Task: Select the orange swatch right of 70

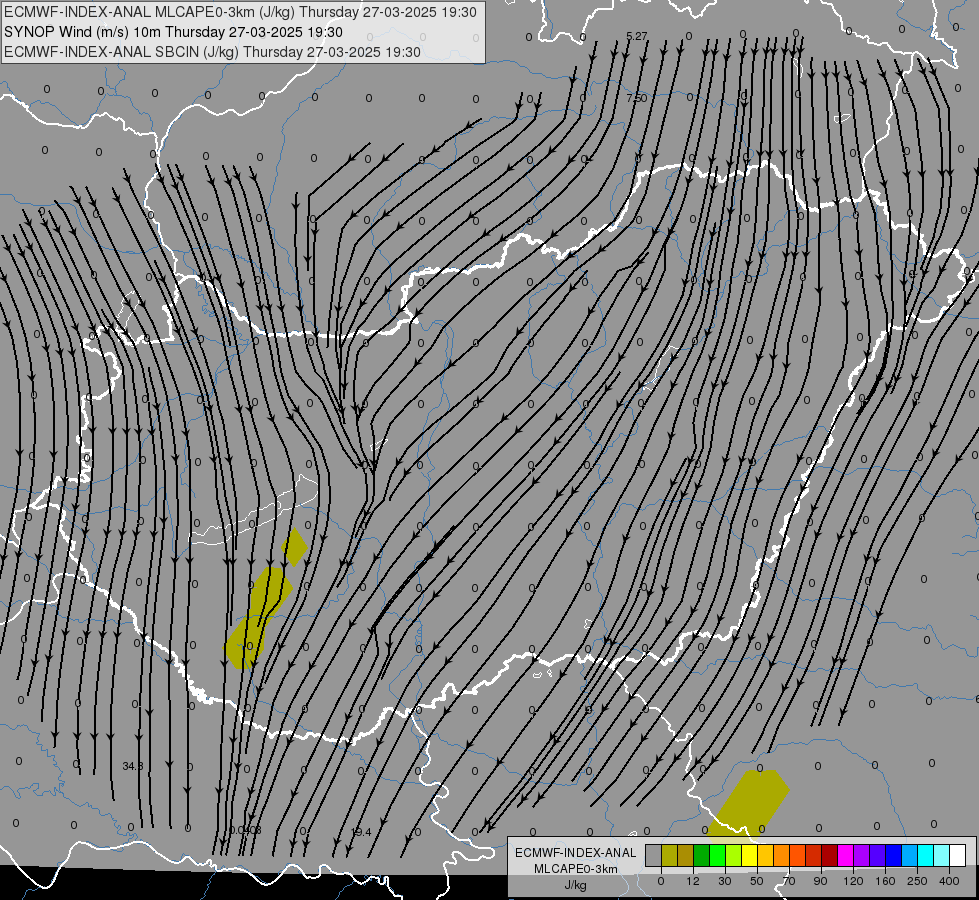Action: (x=782, y=856)
